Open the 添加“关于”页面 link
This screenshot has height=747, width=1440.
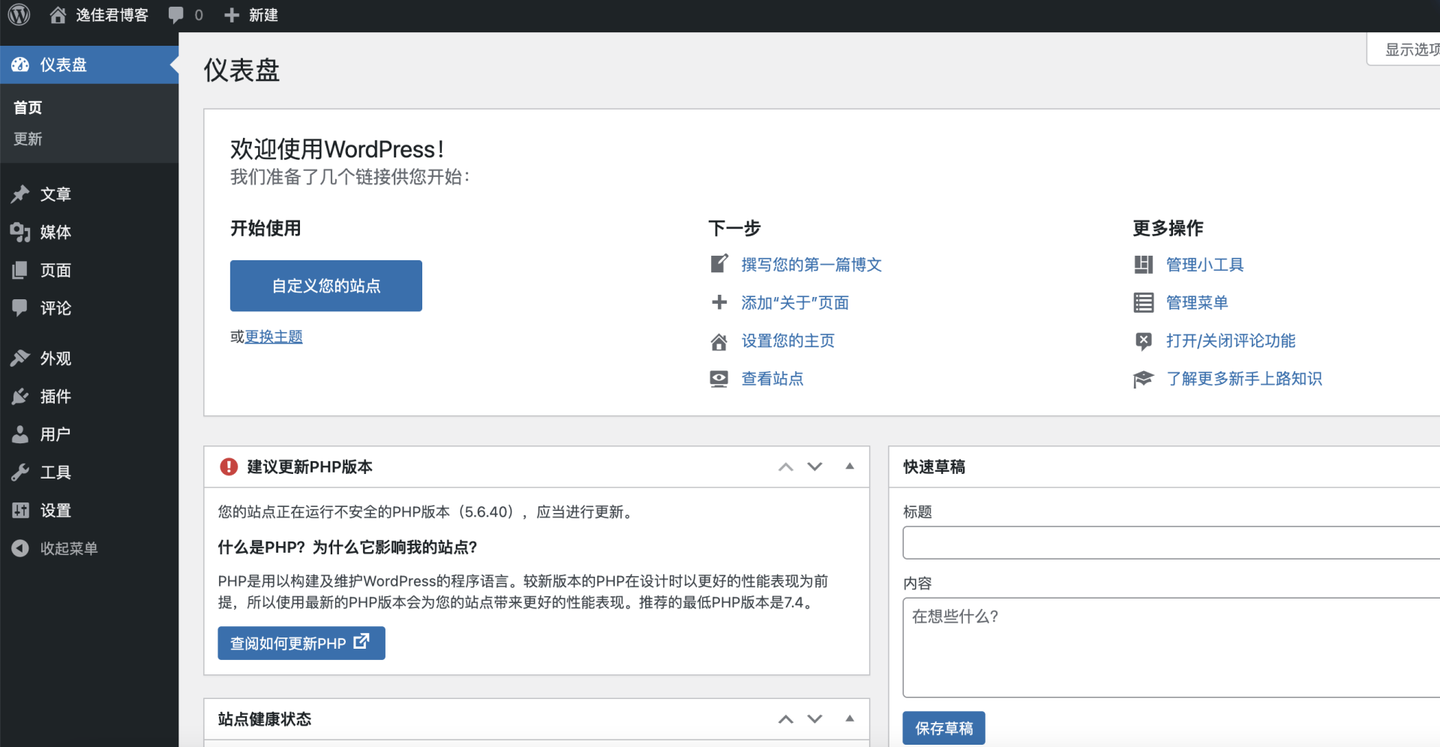[795, 302]
